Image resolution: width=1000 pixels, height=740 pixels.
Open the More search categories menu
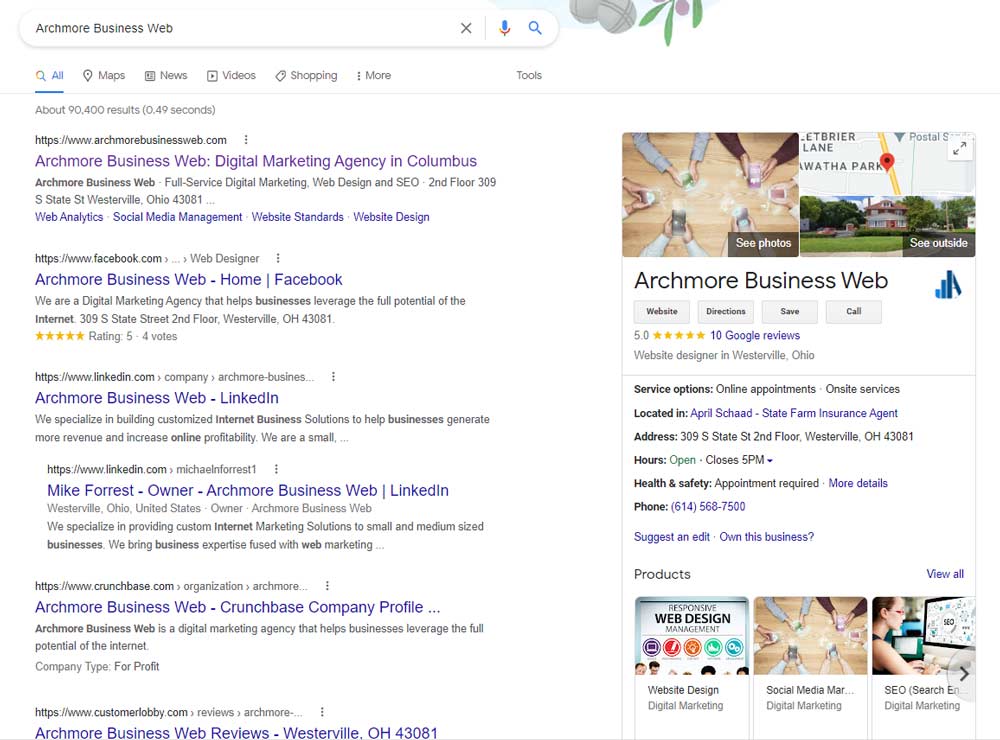click(373, 75)
